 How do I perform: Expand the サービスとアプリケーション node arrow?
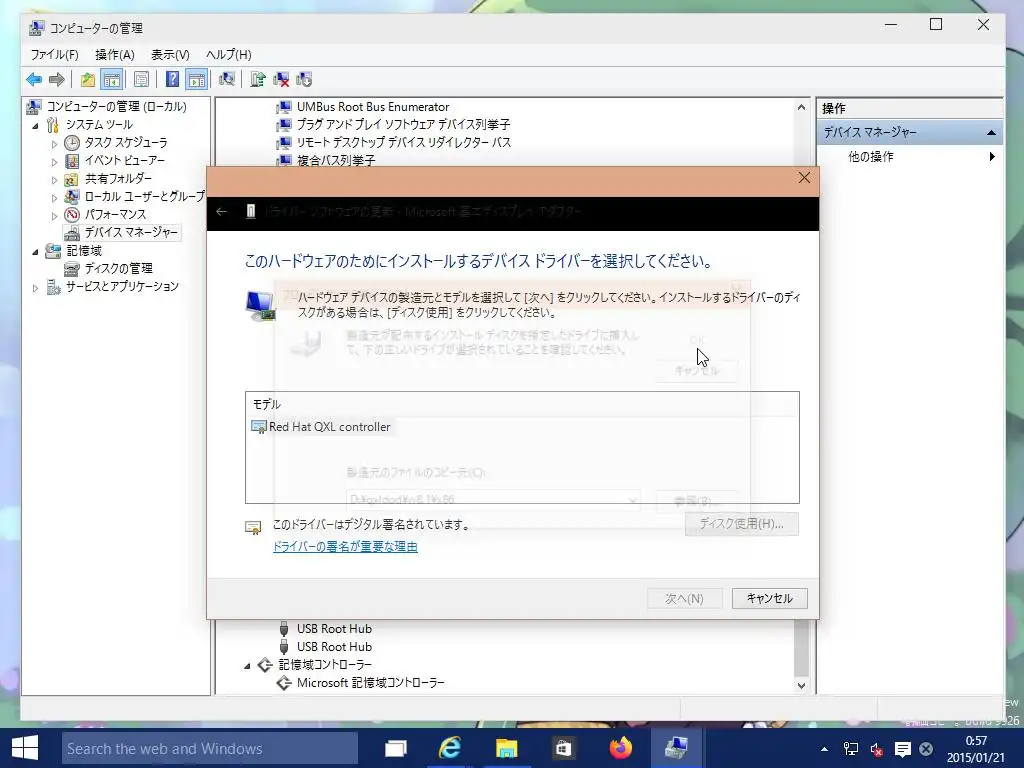[35, 287]
